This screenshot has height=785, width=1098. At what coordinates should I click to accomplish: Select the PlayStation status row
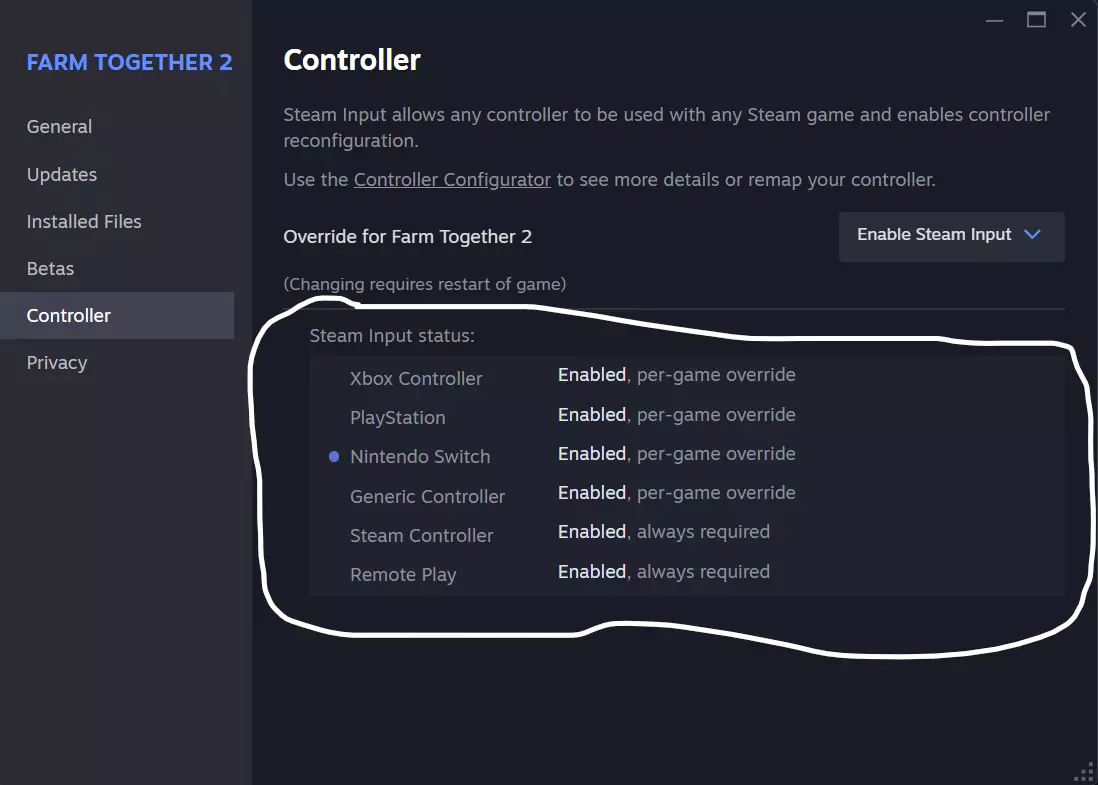tap(398, 417)
